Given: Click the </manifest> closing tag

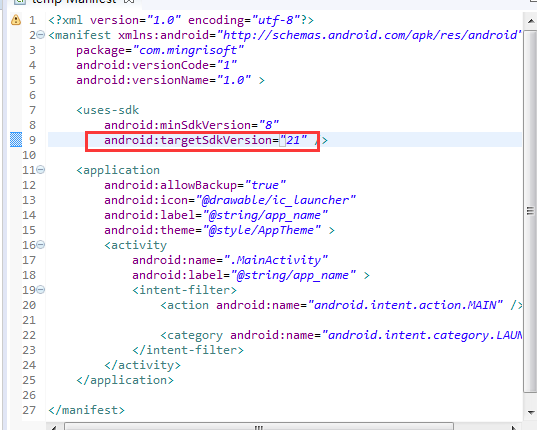Looking at the screenshot, I should [x=87, y=410].
